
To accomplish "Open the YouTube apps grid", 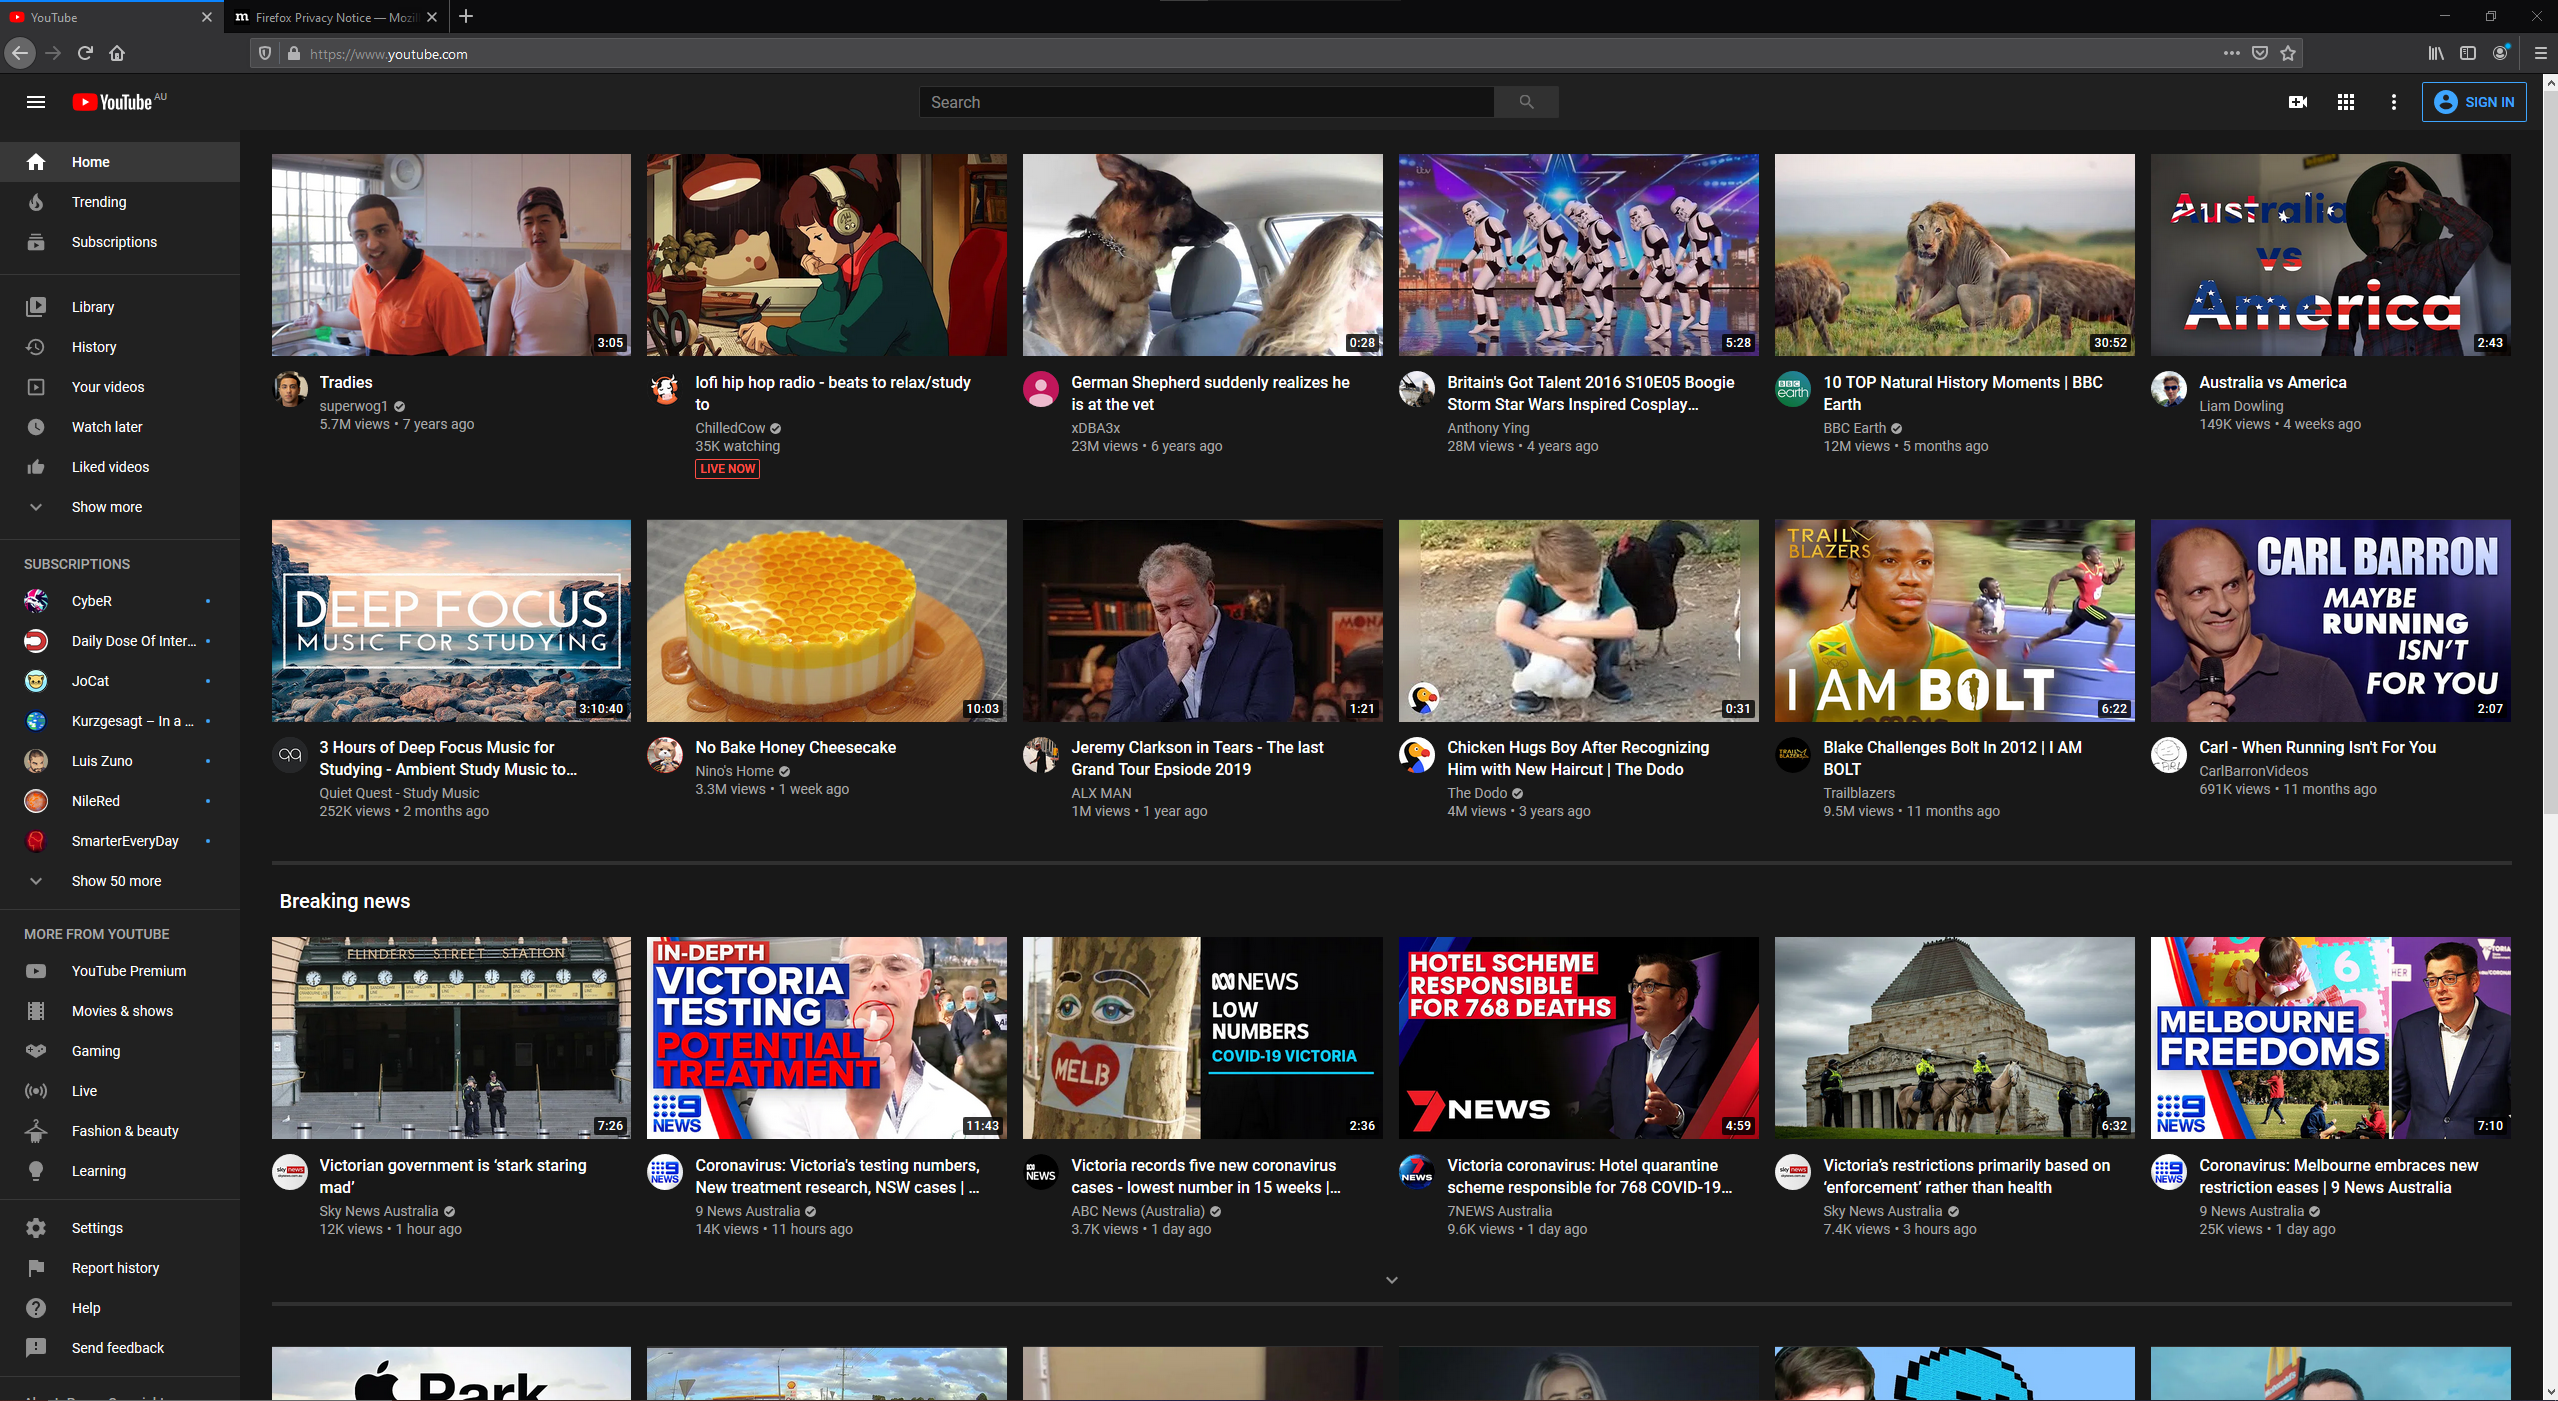I will tap(2345, 102).
